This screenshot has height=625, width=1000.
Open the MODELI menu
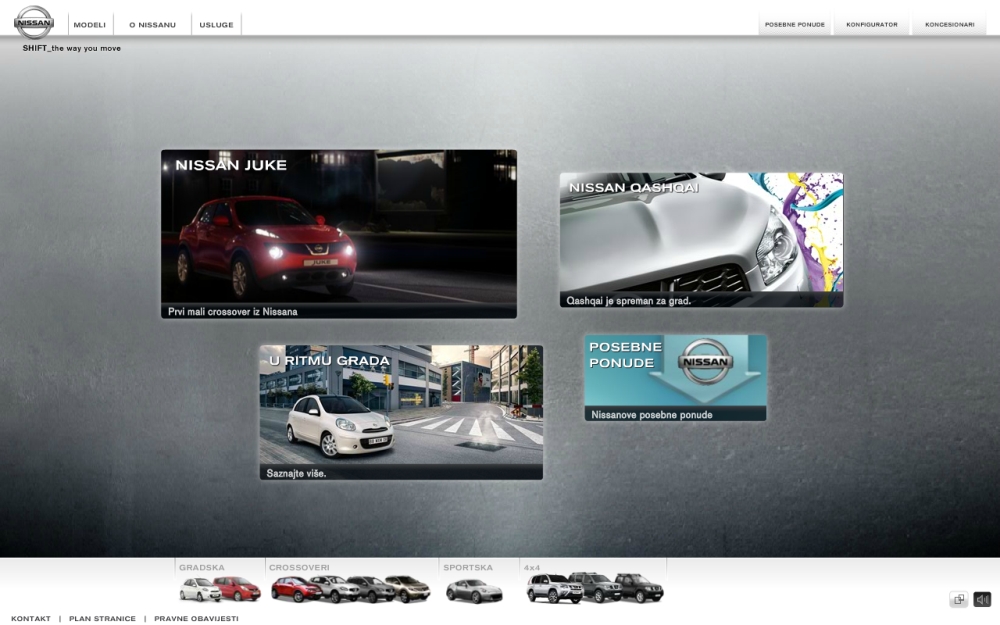(x=89, y=25)
